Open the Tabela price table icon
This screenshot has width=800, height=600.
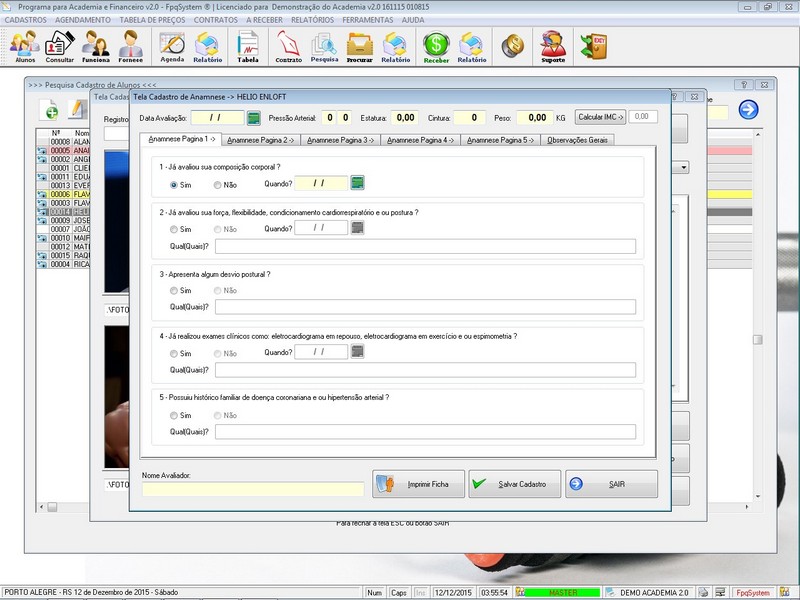248,46
